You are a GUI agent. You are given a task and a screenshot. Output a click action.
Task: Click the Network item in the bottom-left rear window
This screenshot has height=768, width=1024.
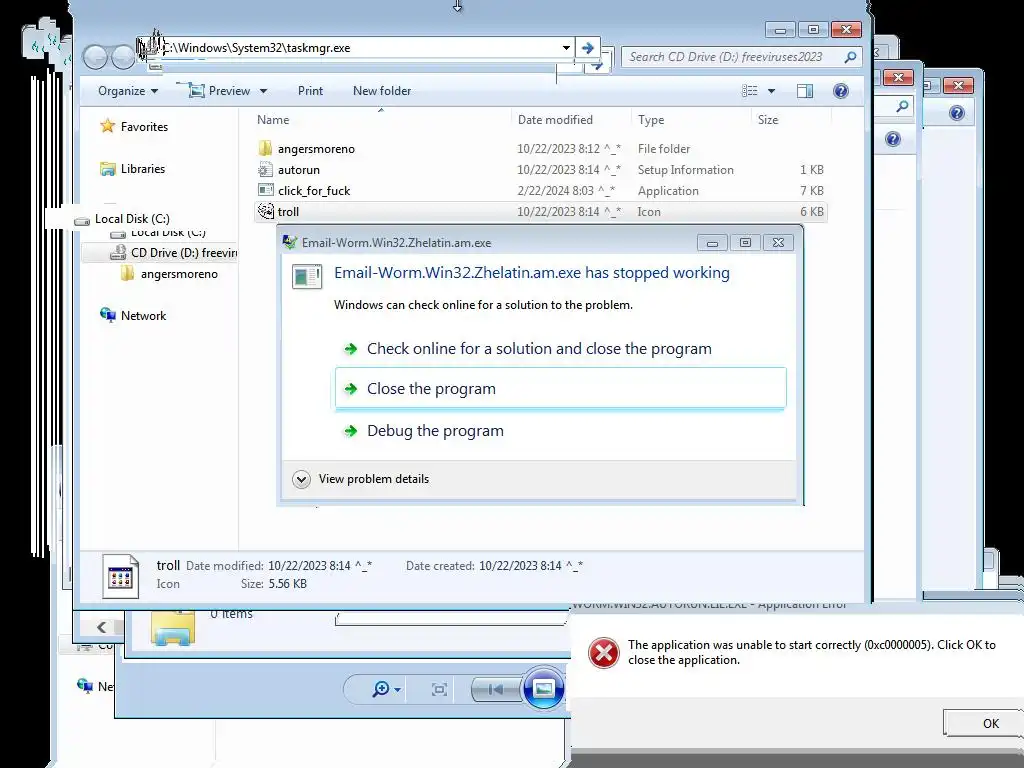(95, 686)
